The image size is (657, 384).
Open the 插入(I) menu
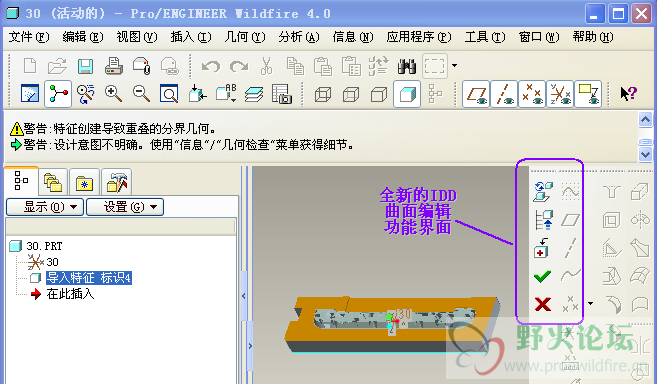coord(191,37)
